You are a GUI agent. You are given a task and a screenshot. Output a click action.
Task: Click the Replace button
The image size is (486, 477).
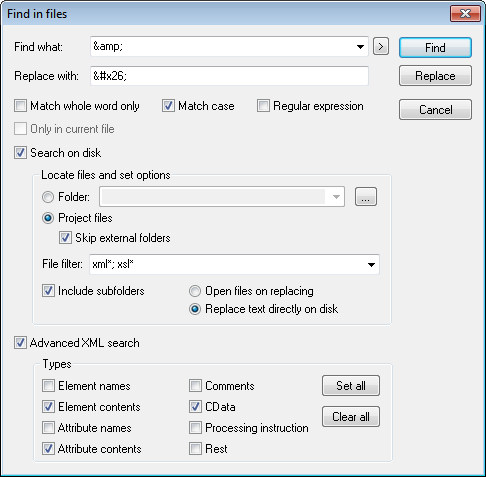(x=435, y=76)
